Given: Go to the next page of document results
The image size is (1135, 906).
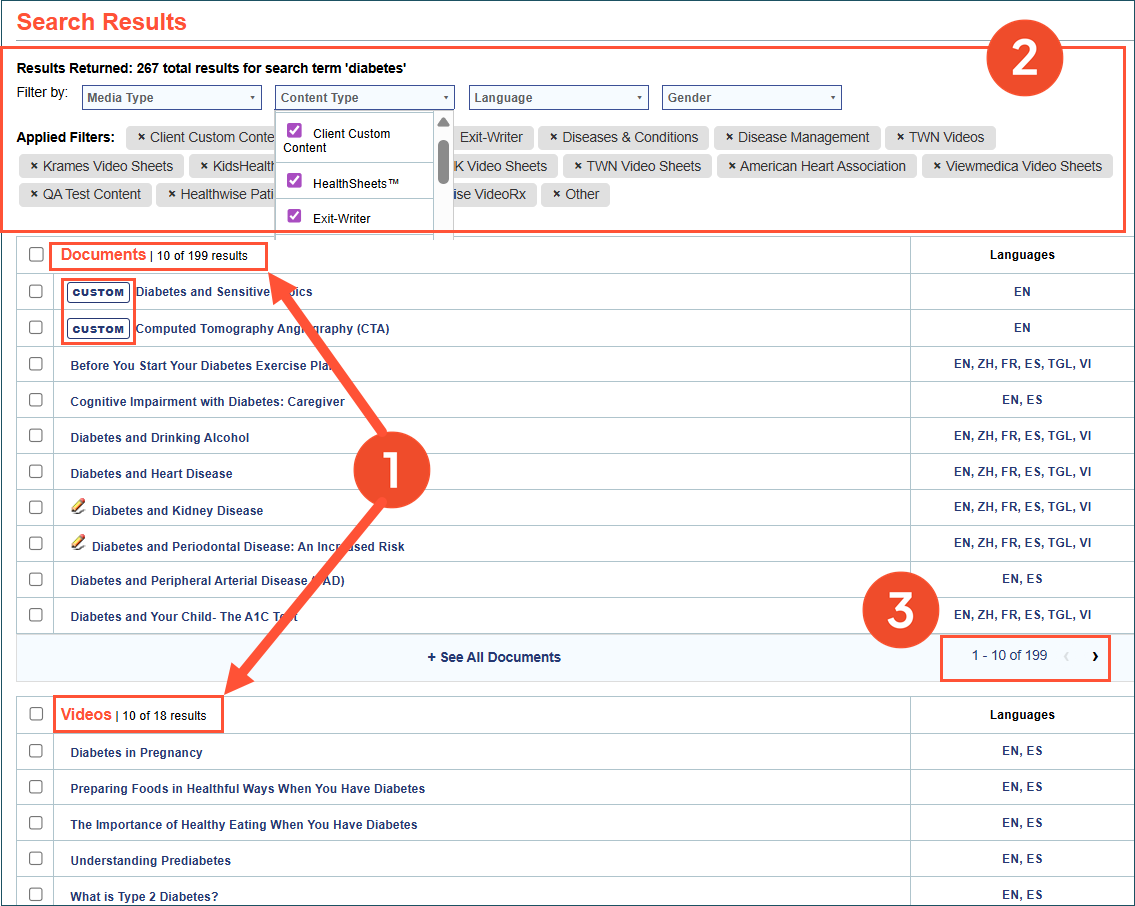Looking at the screenshot, I should [x=1092, y=657].
